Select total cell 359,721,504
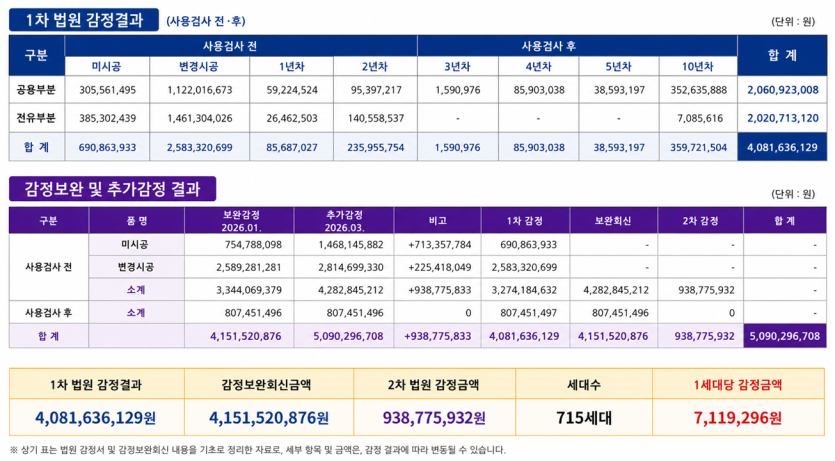This screenshot has height=461, width=835. coord(698,147)
